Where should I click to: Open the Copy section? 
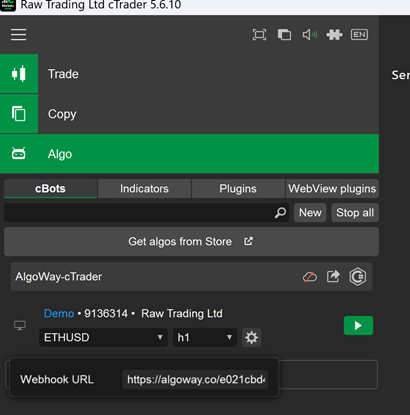pos(189,114)
